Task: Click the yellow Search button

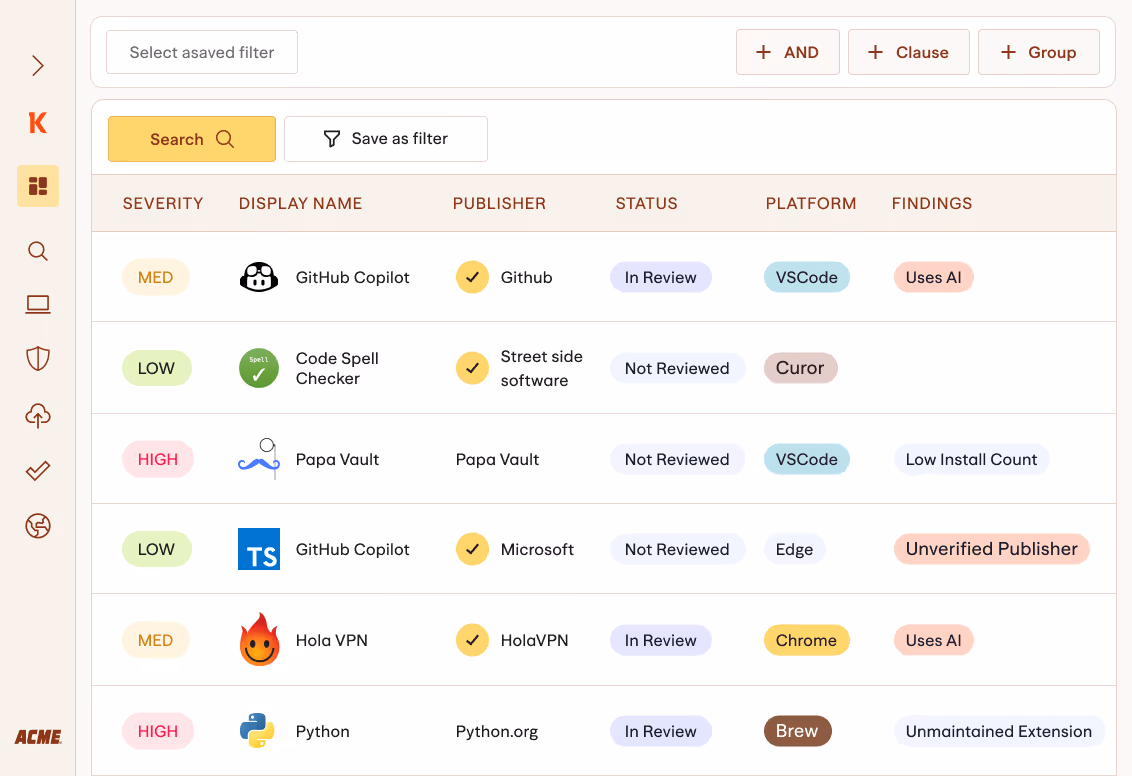Action: pos(192,139)
